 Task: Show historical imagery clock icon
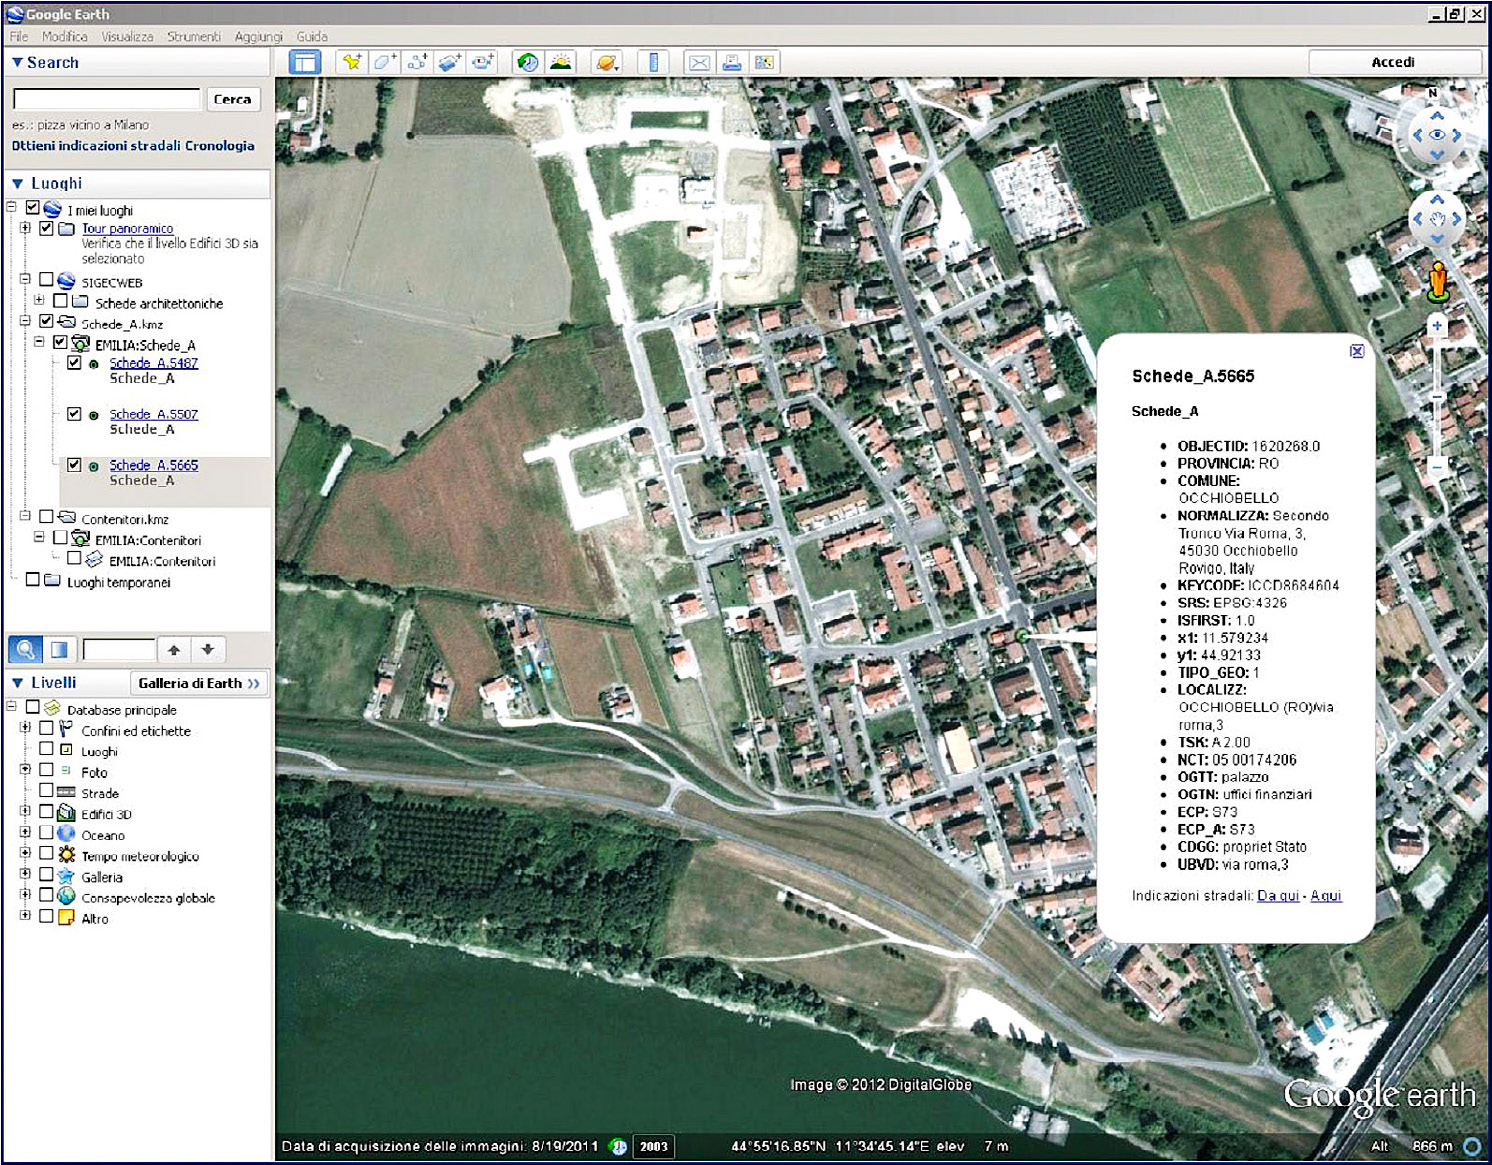click(x=527, y=62)
